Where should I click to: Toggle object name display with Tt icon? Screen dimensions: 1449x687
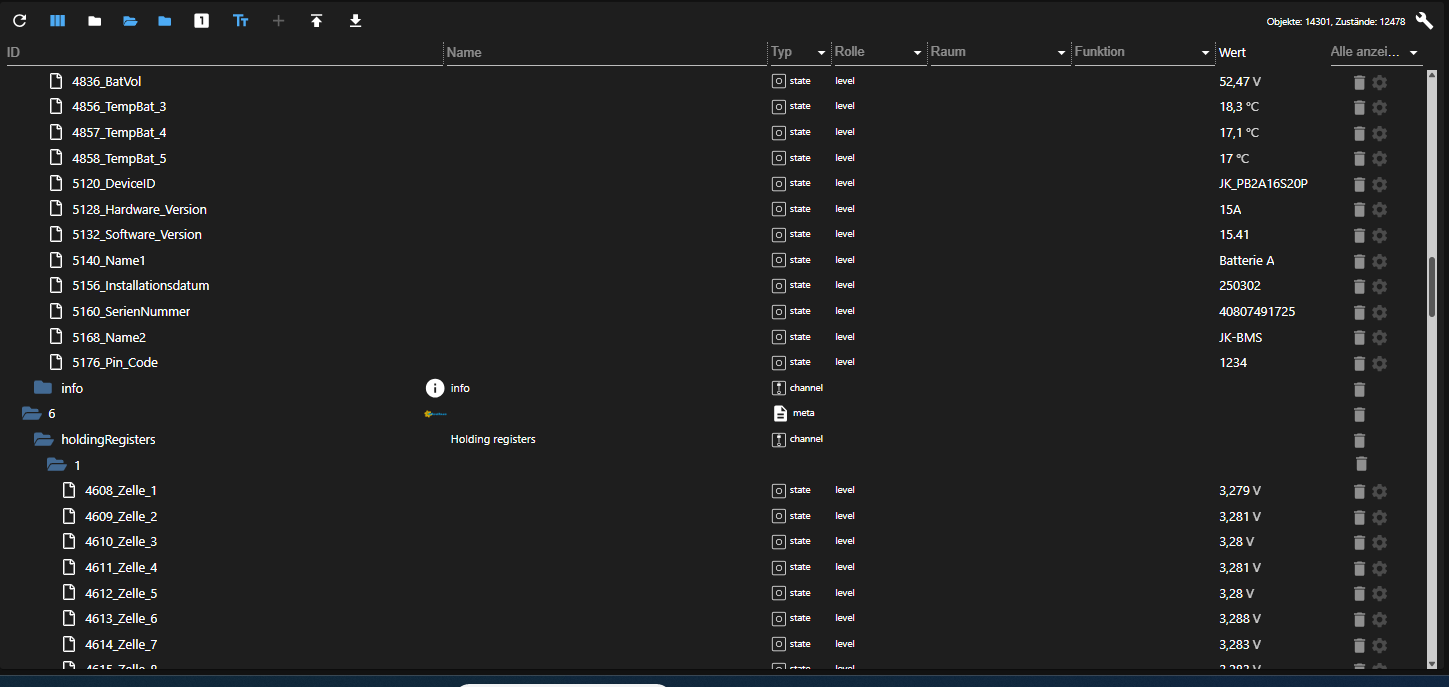[x=240, y=20]
